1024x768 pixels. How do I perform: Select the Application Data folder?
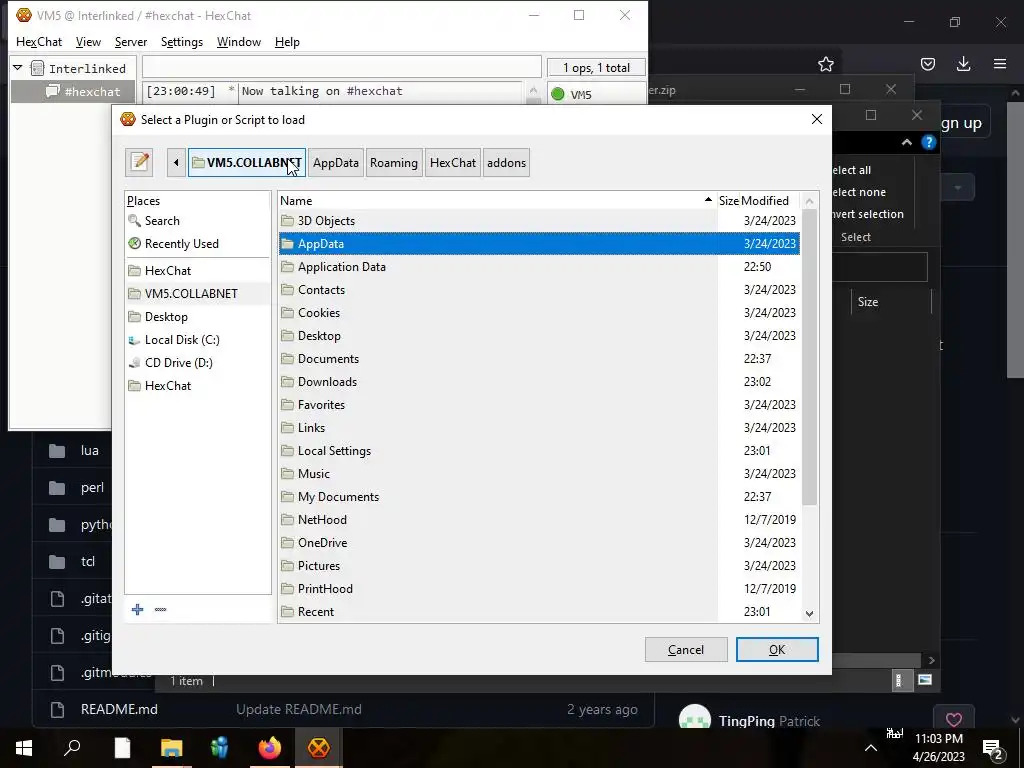[539, 266]
